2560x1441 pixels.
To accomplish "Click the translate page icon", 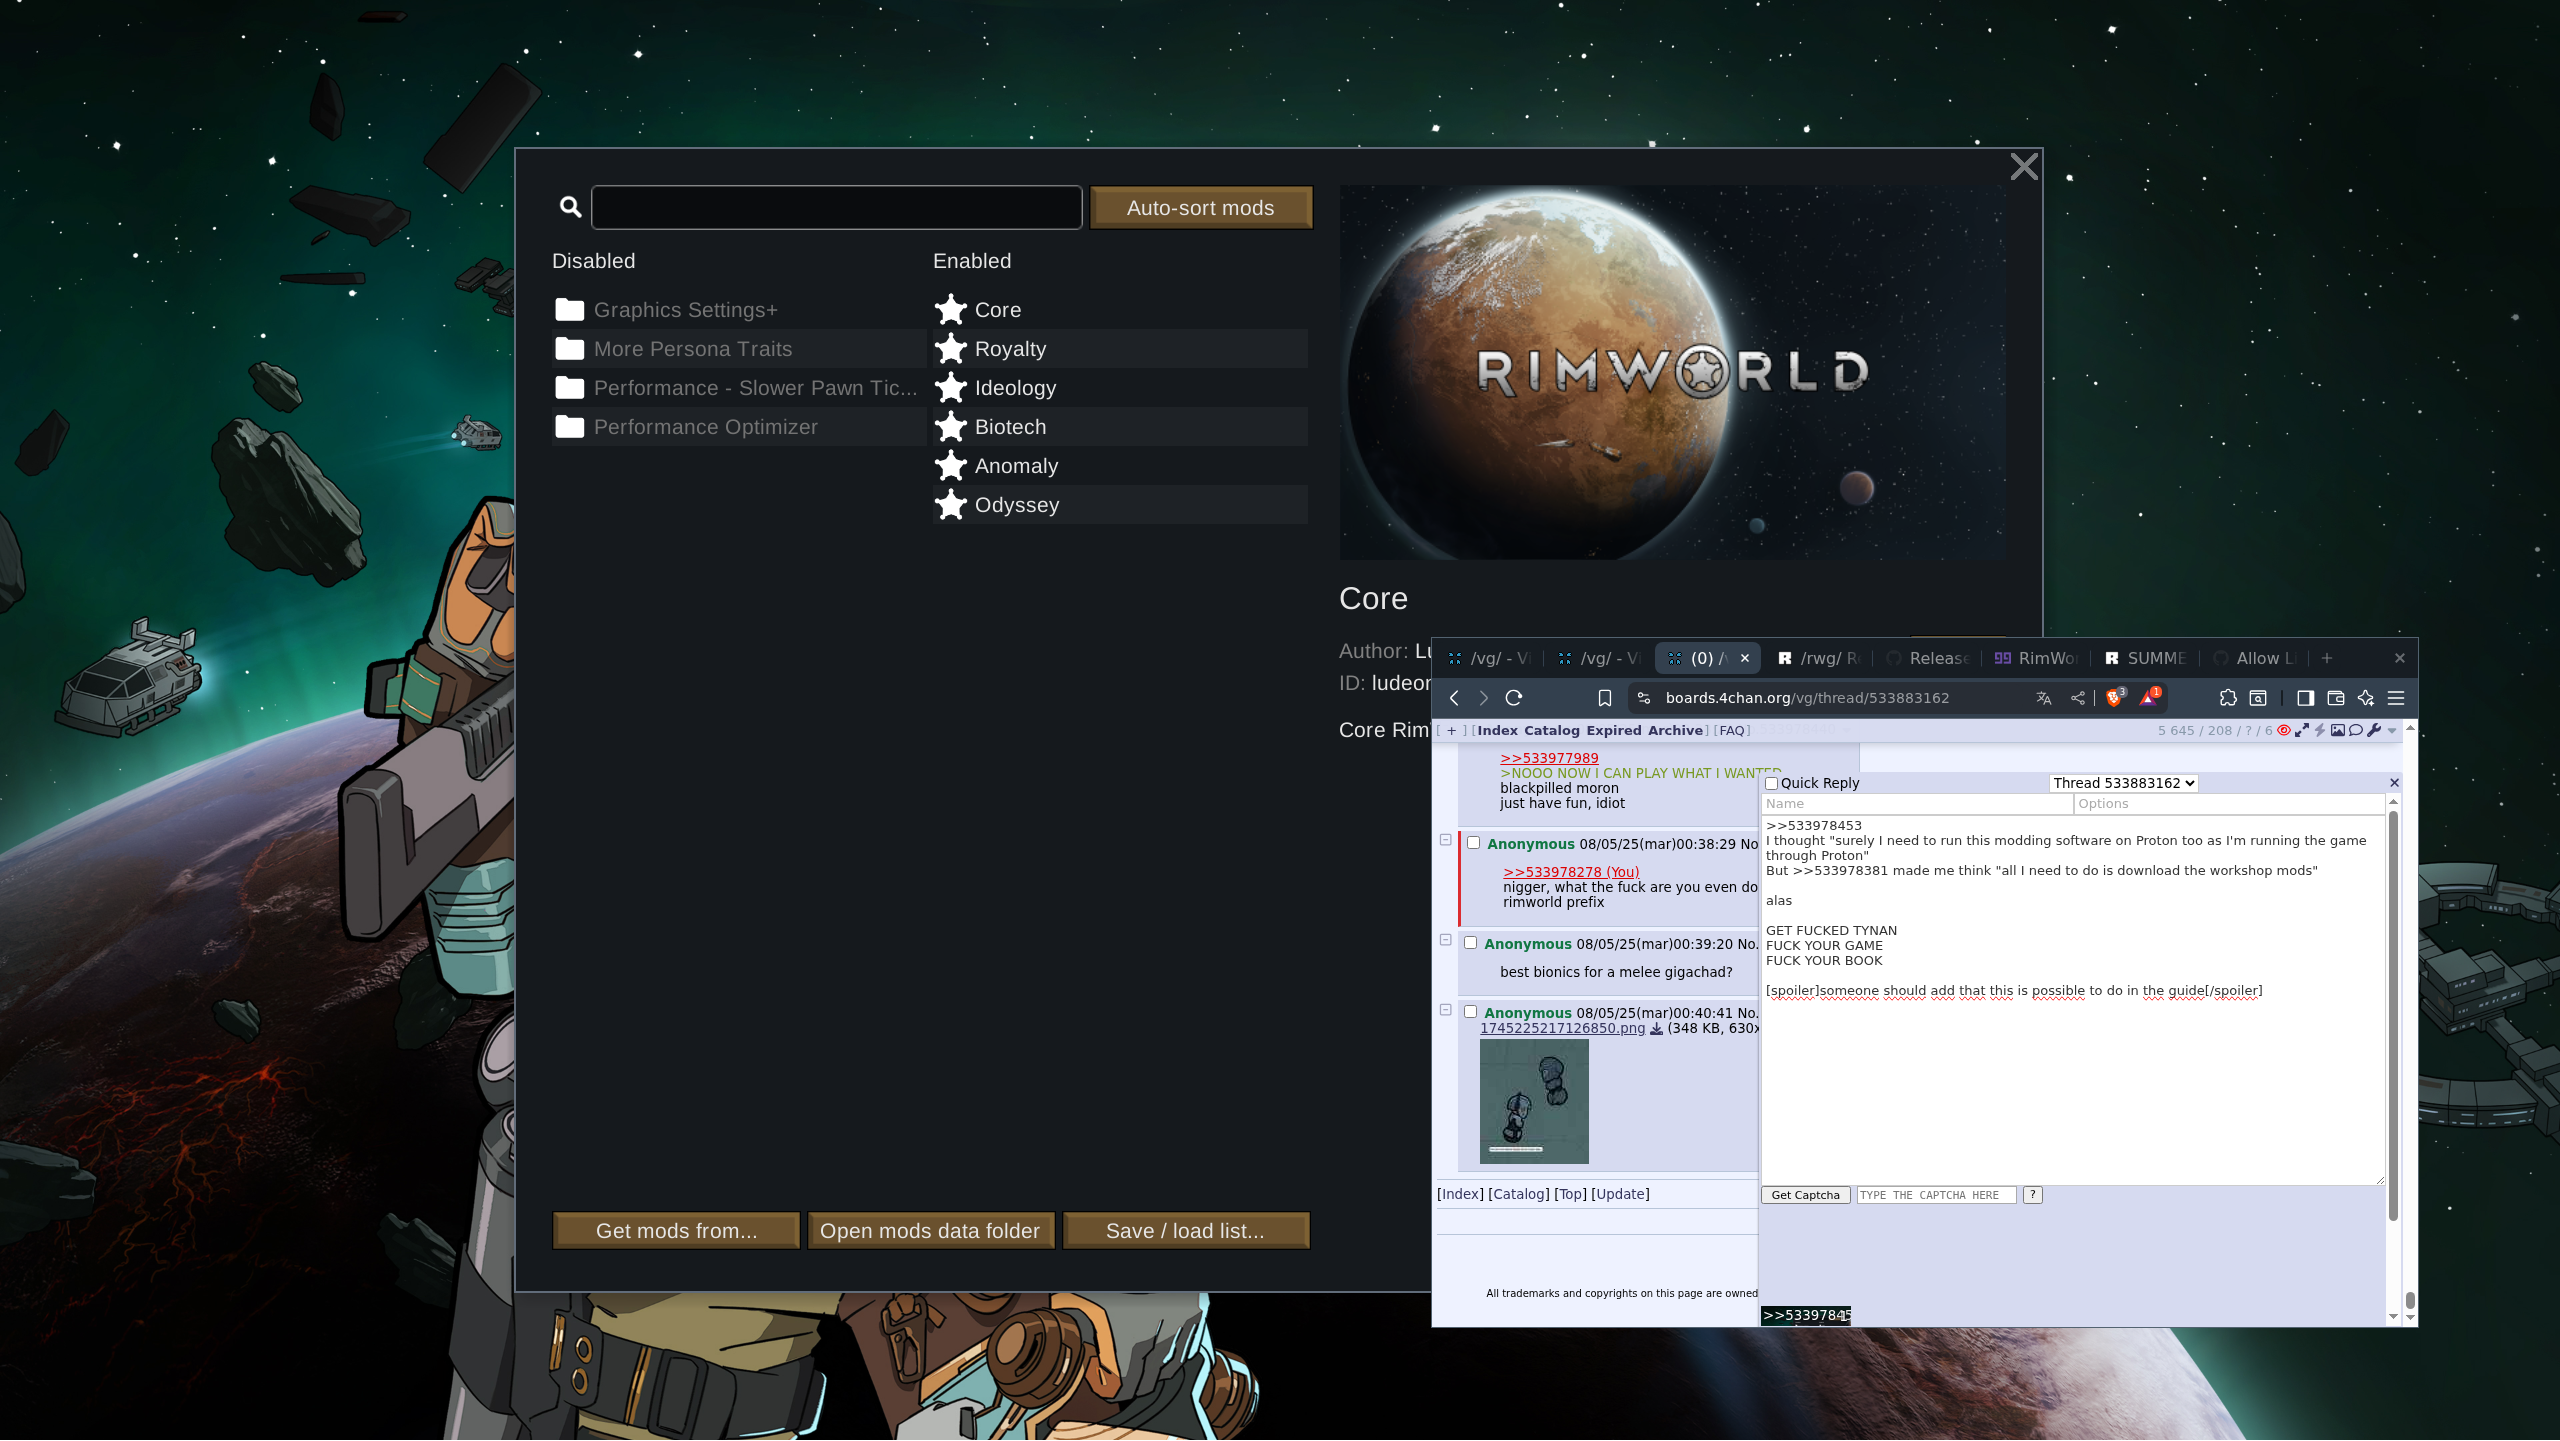I will (x=2044, y=698).
